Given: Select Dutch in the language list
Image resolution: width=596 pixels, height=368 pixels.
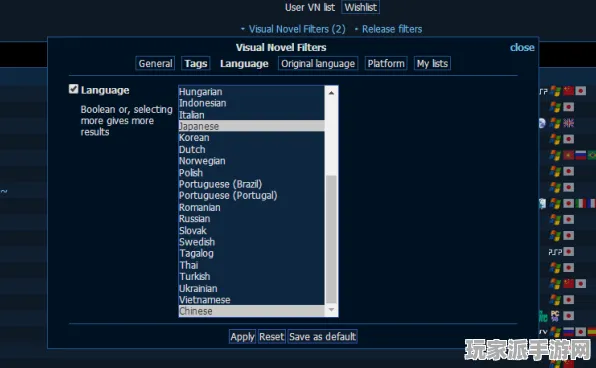Looking at the screenshot, I should pos(252,149).
